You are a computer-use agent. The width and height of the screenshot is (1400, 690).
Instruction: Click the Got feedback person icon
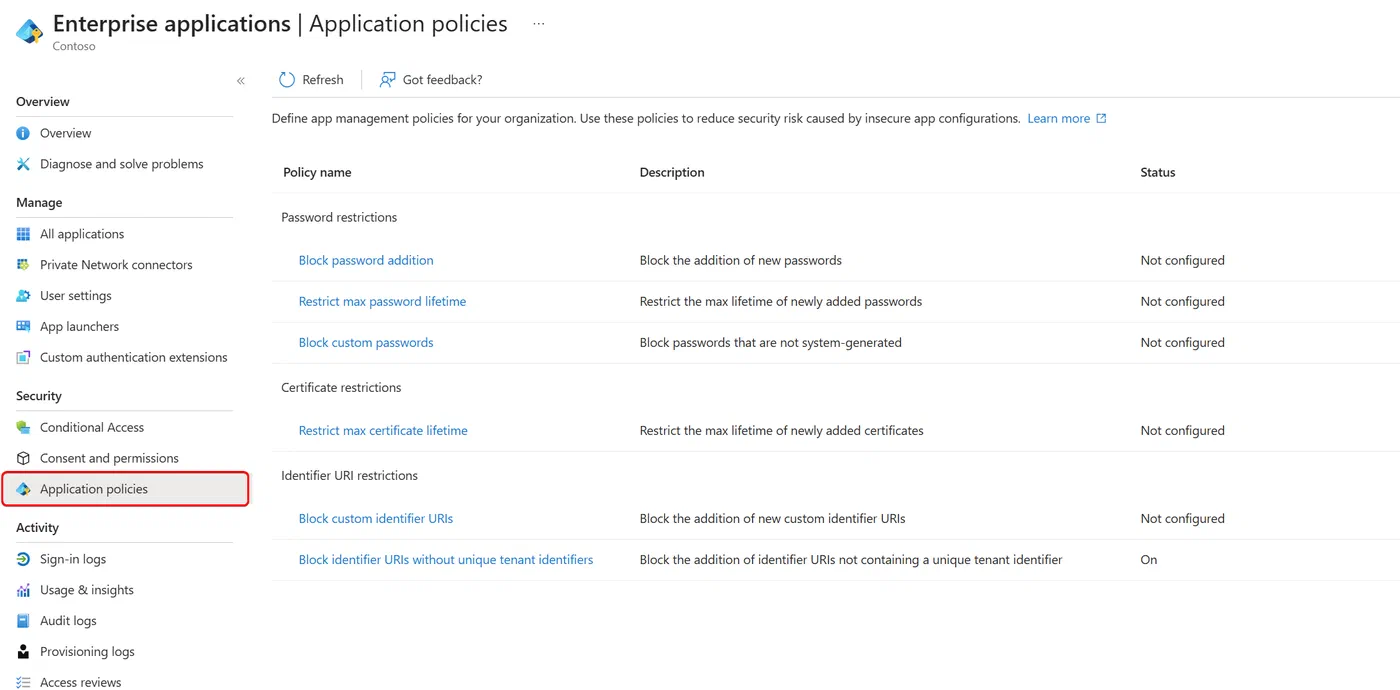pyautogui.click(x=387, y=80)
